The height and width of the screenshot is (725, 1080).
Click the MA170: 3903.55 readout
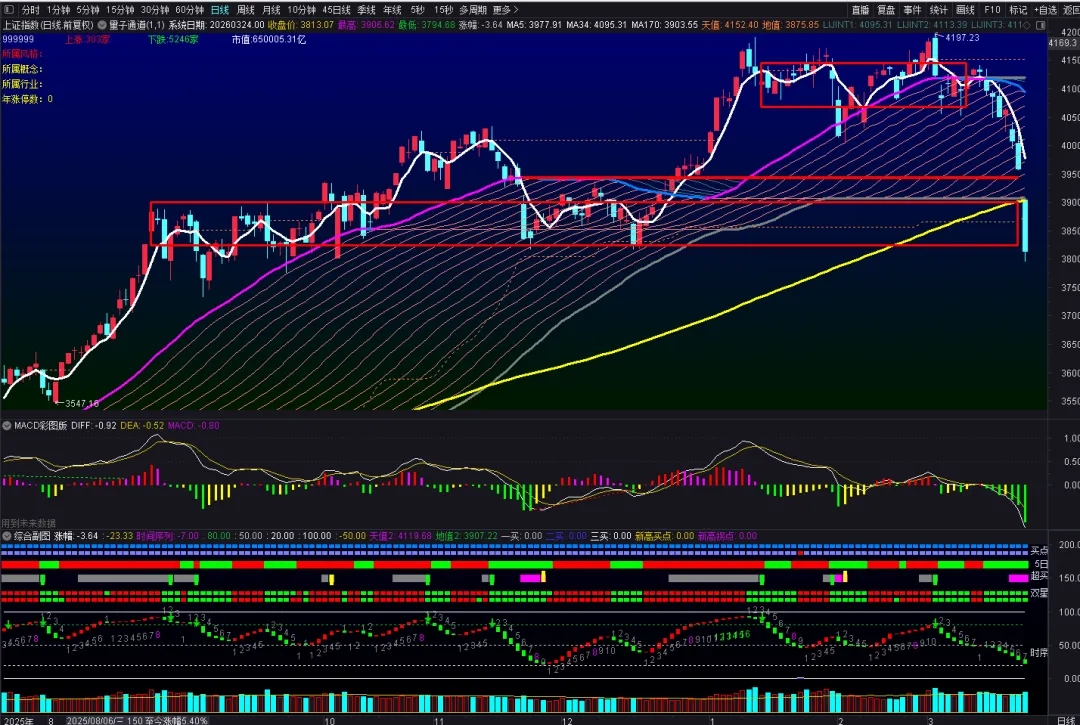pyautogui.click(x=664, y=25)
